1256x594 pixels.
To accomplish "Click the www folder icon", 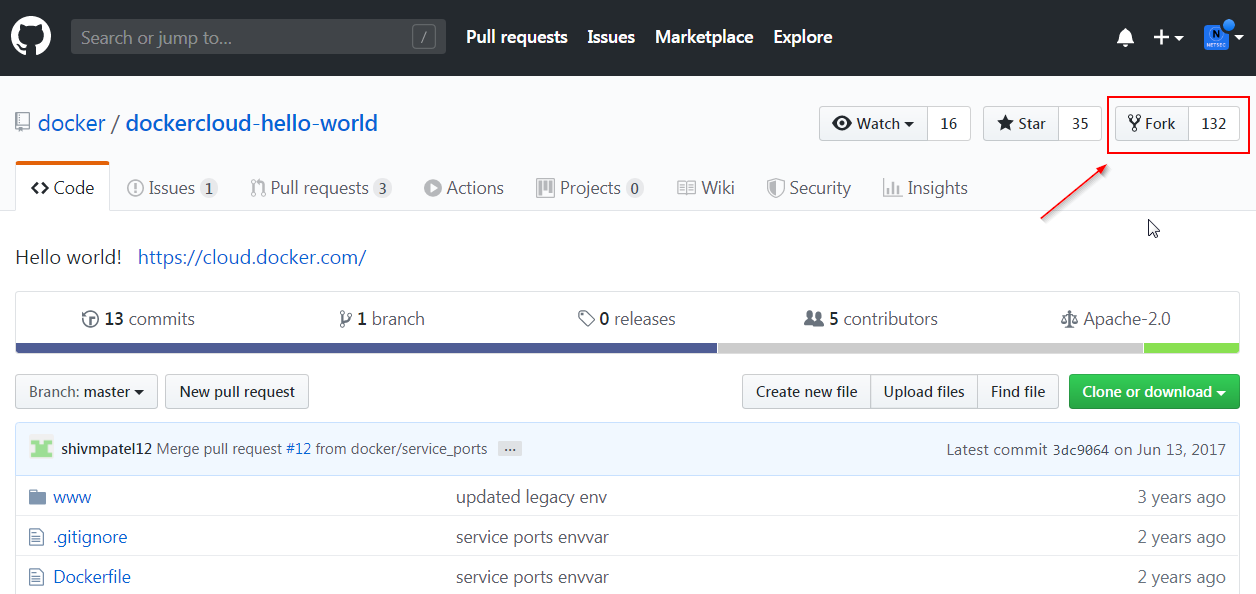I will [38, 497].
